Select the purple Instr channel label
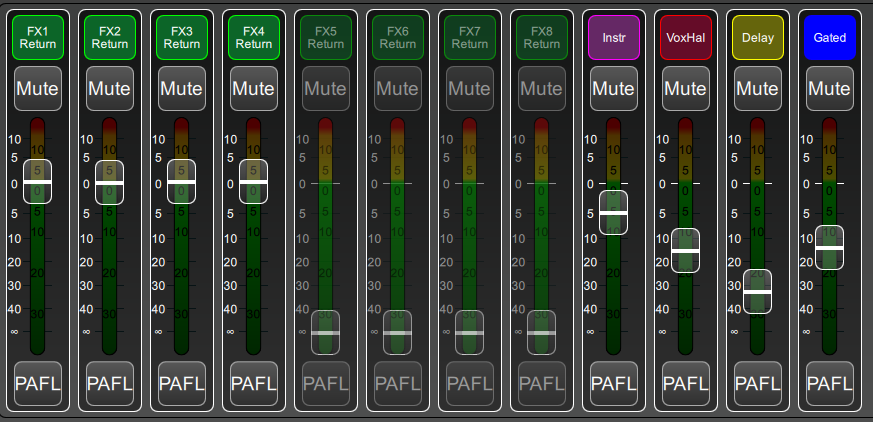873x422 pixels. coord(613,38)
